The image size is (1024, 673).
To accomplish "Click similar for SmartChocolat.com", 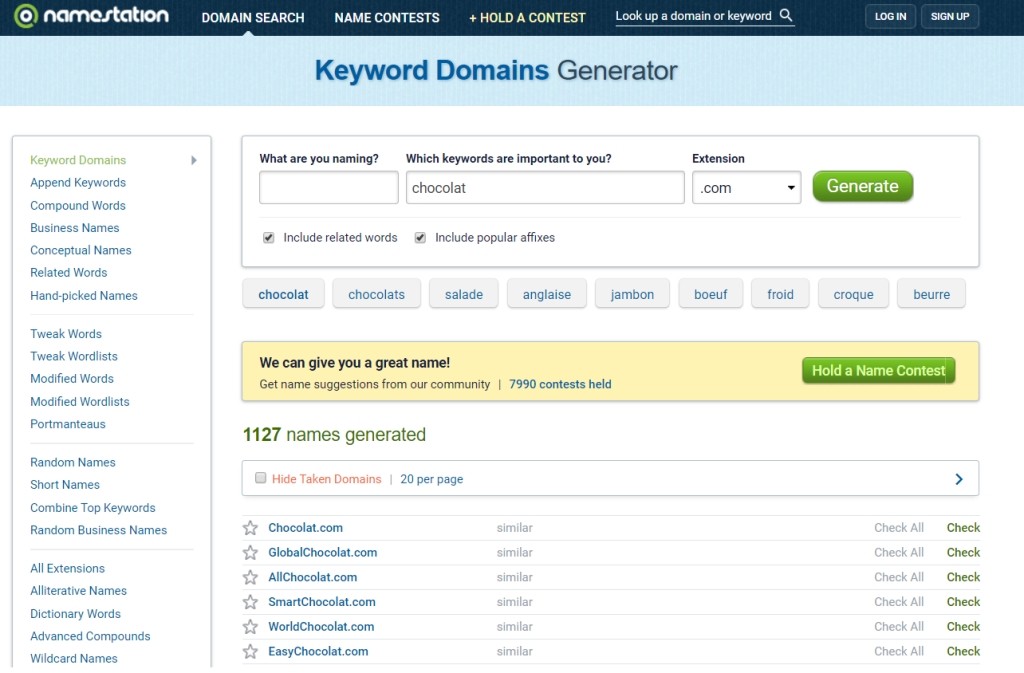I will 515,602.
